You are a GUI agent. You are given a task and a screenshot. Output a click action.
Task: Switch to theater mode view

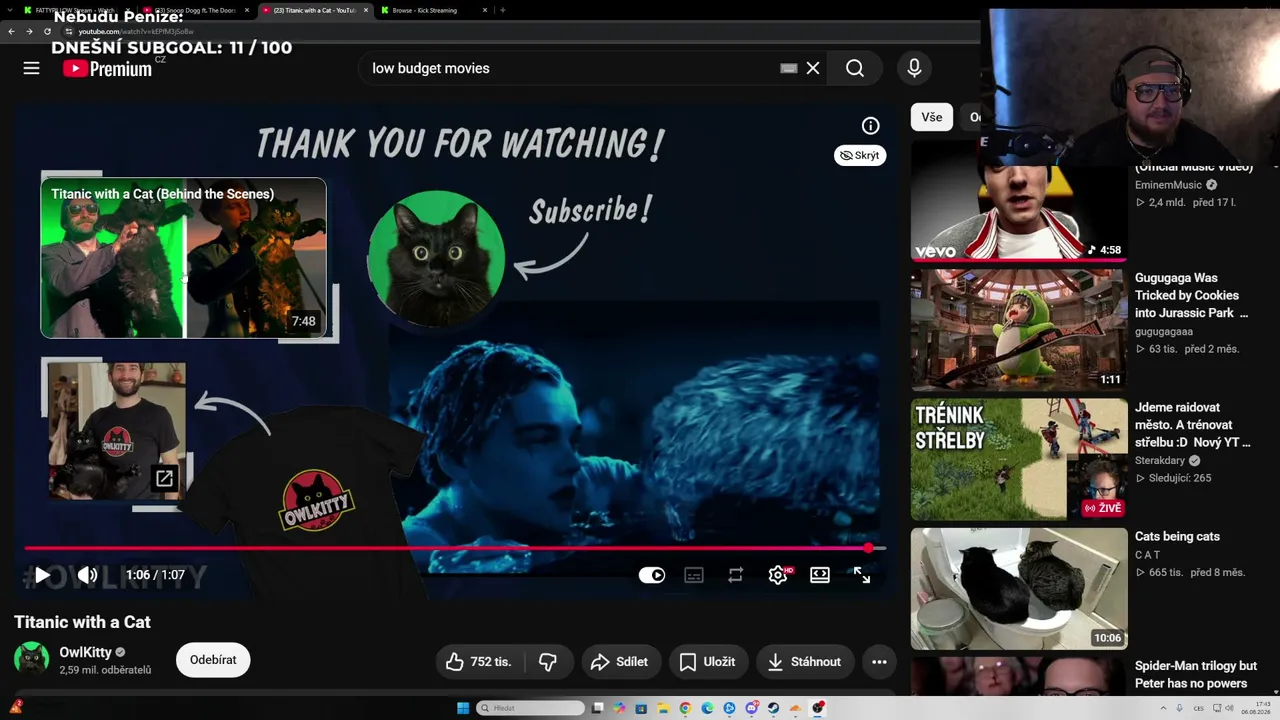tap(820, 575)
